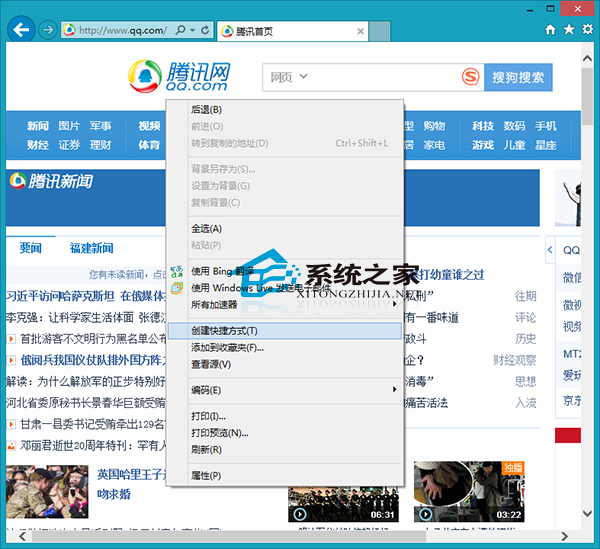Image resolution: width=600 pixels, height=549 pixels.
Task: Open 属性(P) in context menu
Action: [x=285, y=476]
